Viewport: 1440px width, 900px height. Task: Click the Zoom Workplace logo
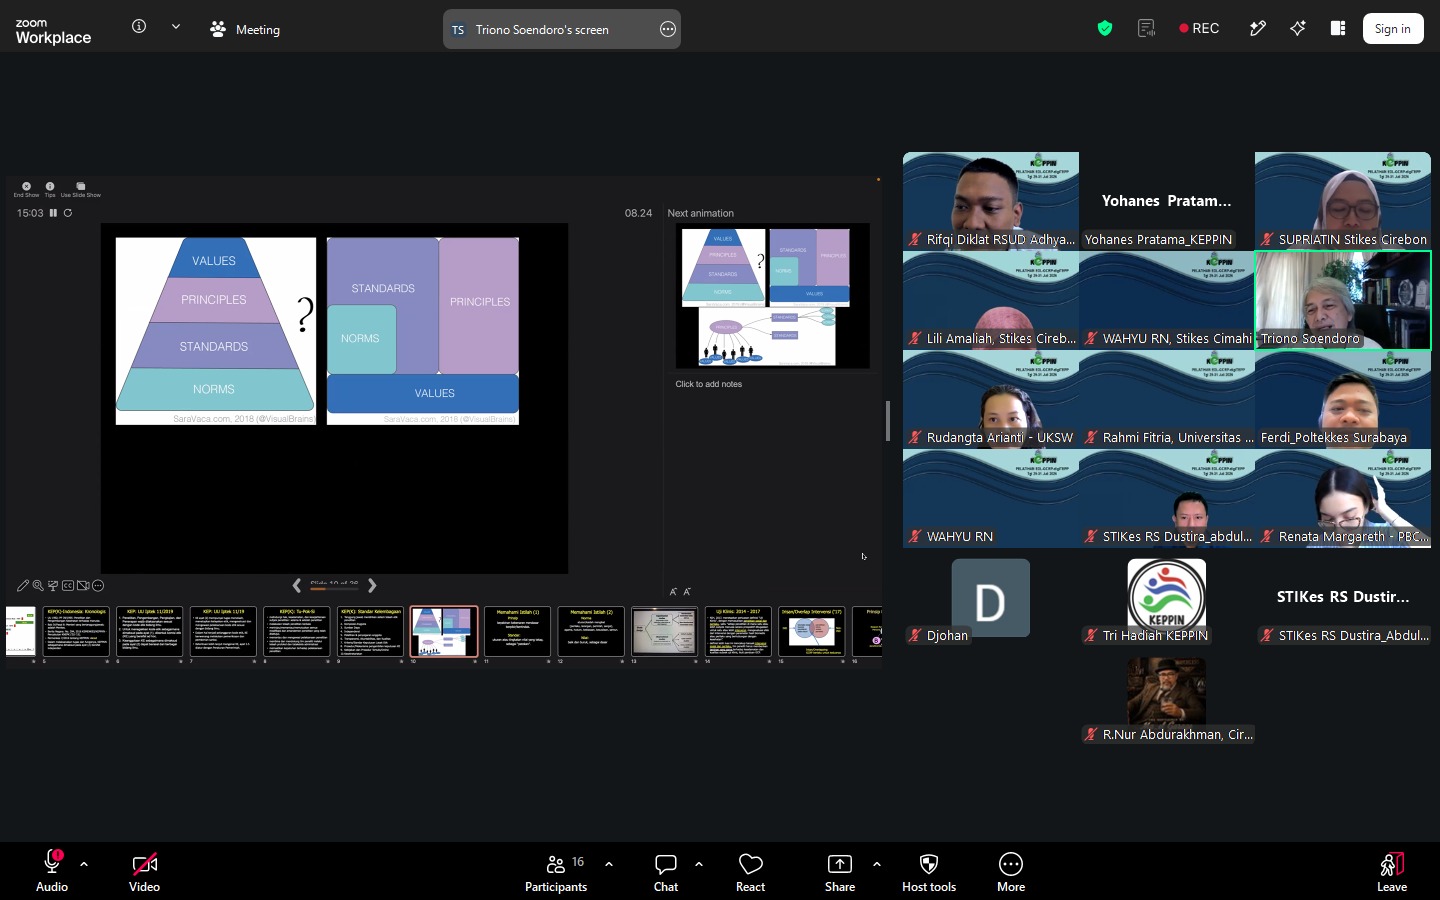click(53, 31)
